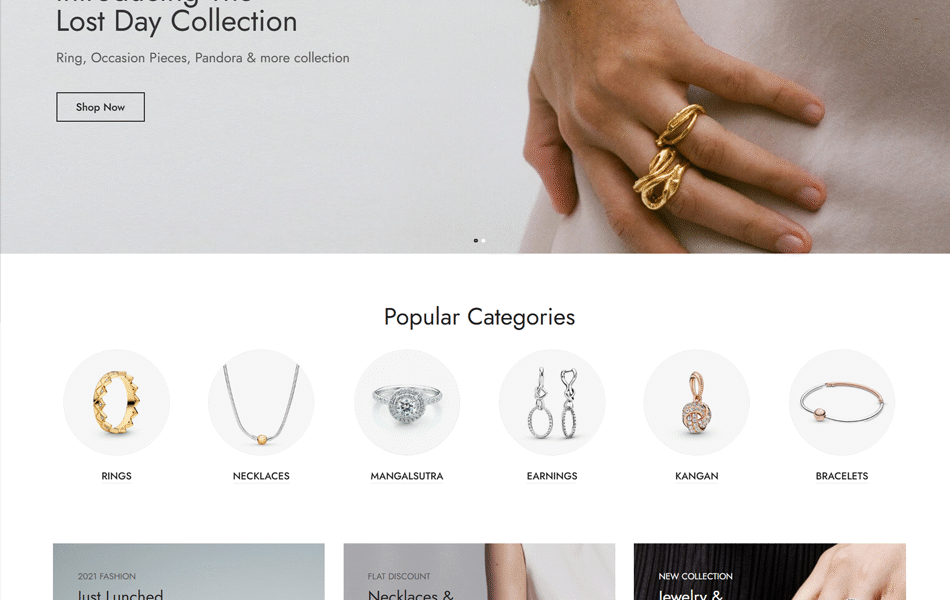The image size is (950, 600).
Task: Follow the EARNINGS text link
Action: [x=552, y=476]
